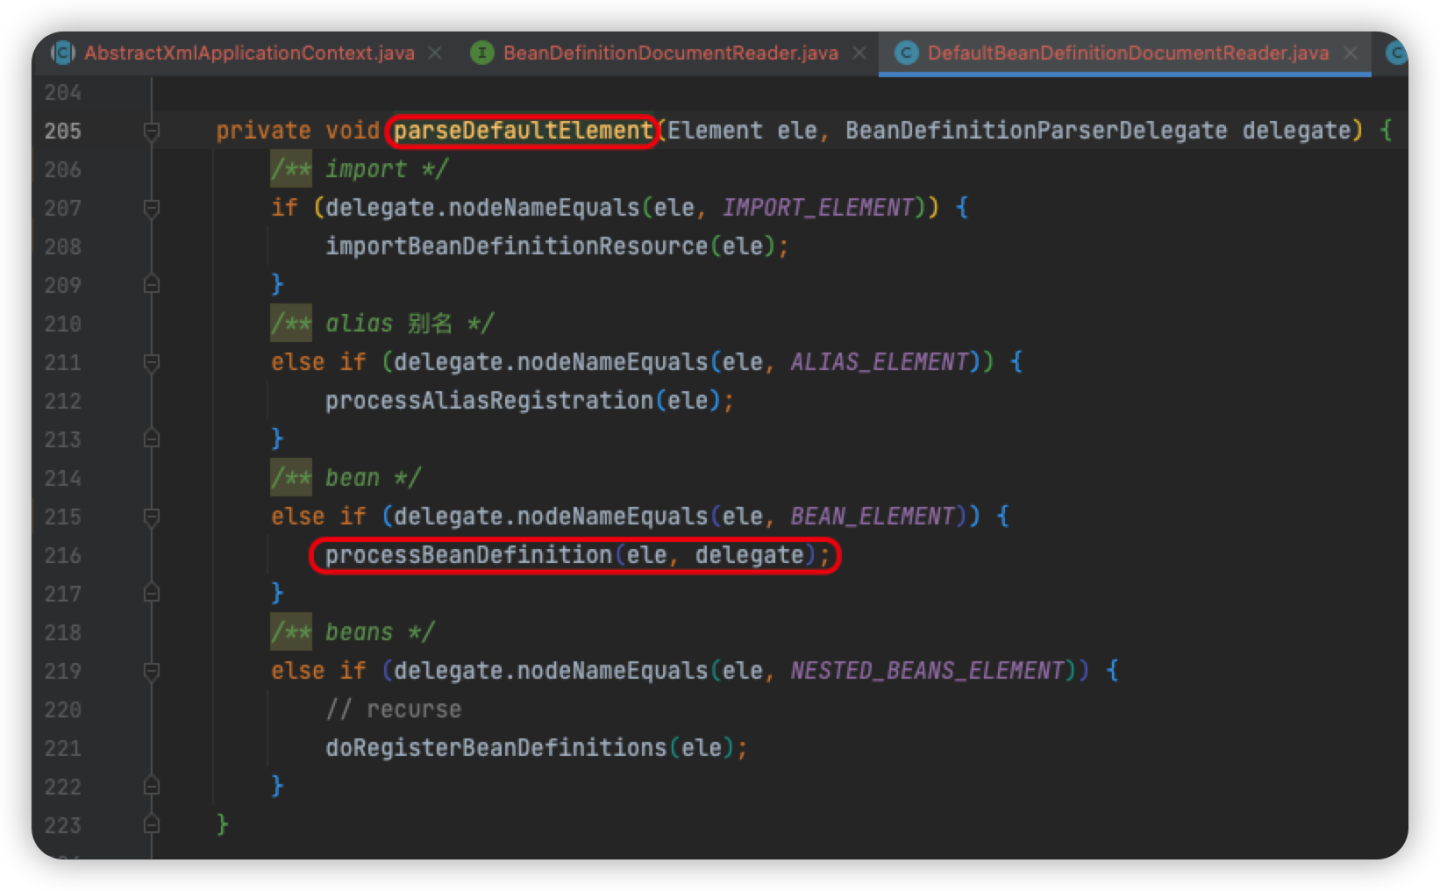Click fold end marker at line 223
Viewport: 1440px width, 891px height.
click(x=151, y=825)
